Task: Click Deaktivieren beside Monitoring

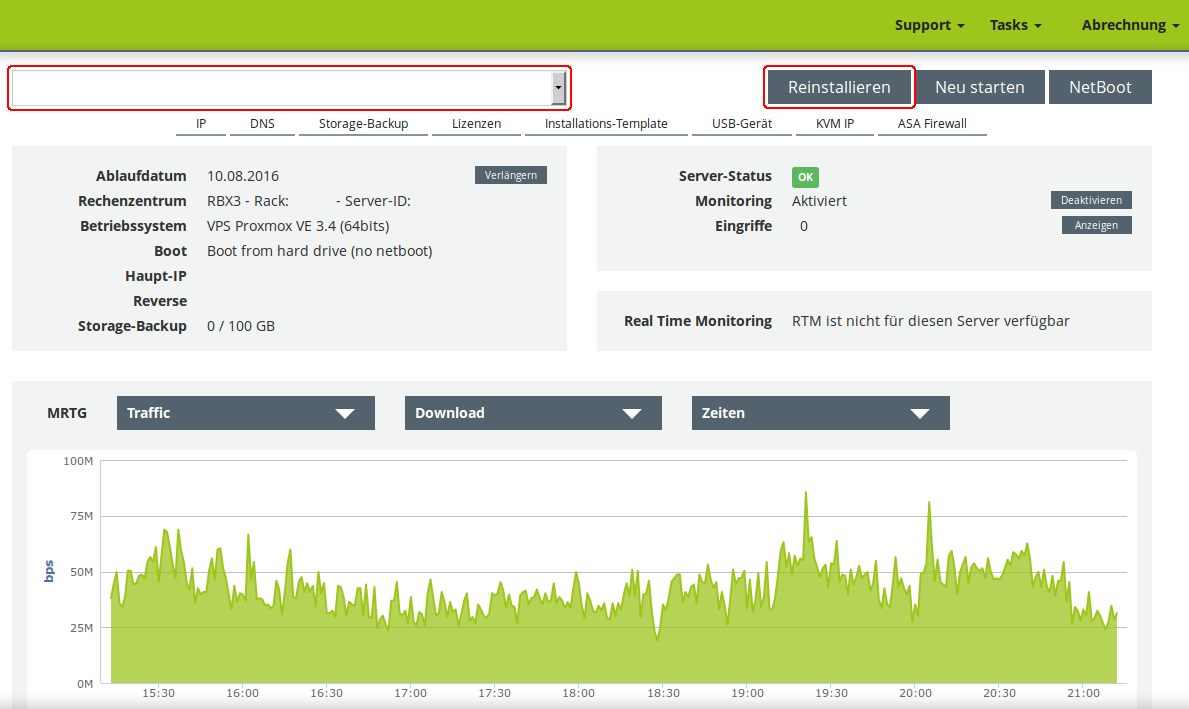Action: click(x=1090, y=200)
